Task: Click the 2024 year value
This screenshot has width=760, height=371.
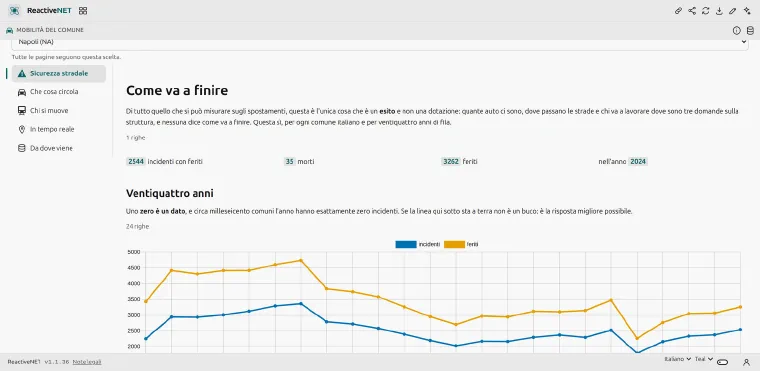Action: (x=638, y=162)
